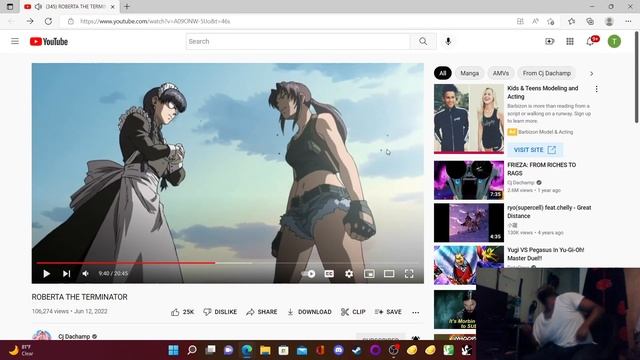640x360 pixels.
Task: Click the browser address bar URL
Action: [x=155, y=21]
